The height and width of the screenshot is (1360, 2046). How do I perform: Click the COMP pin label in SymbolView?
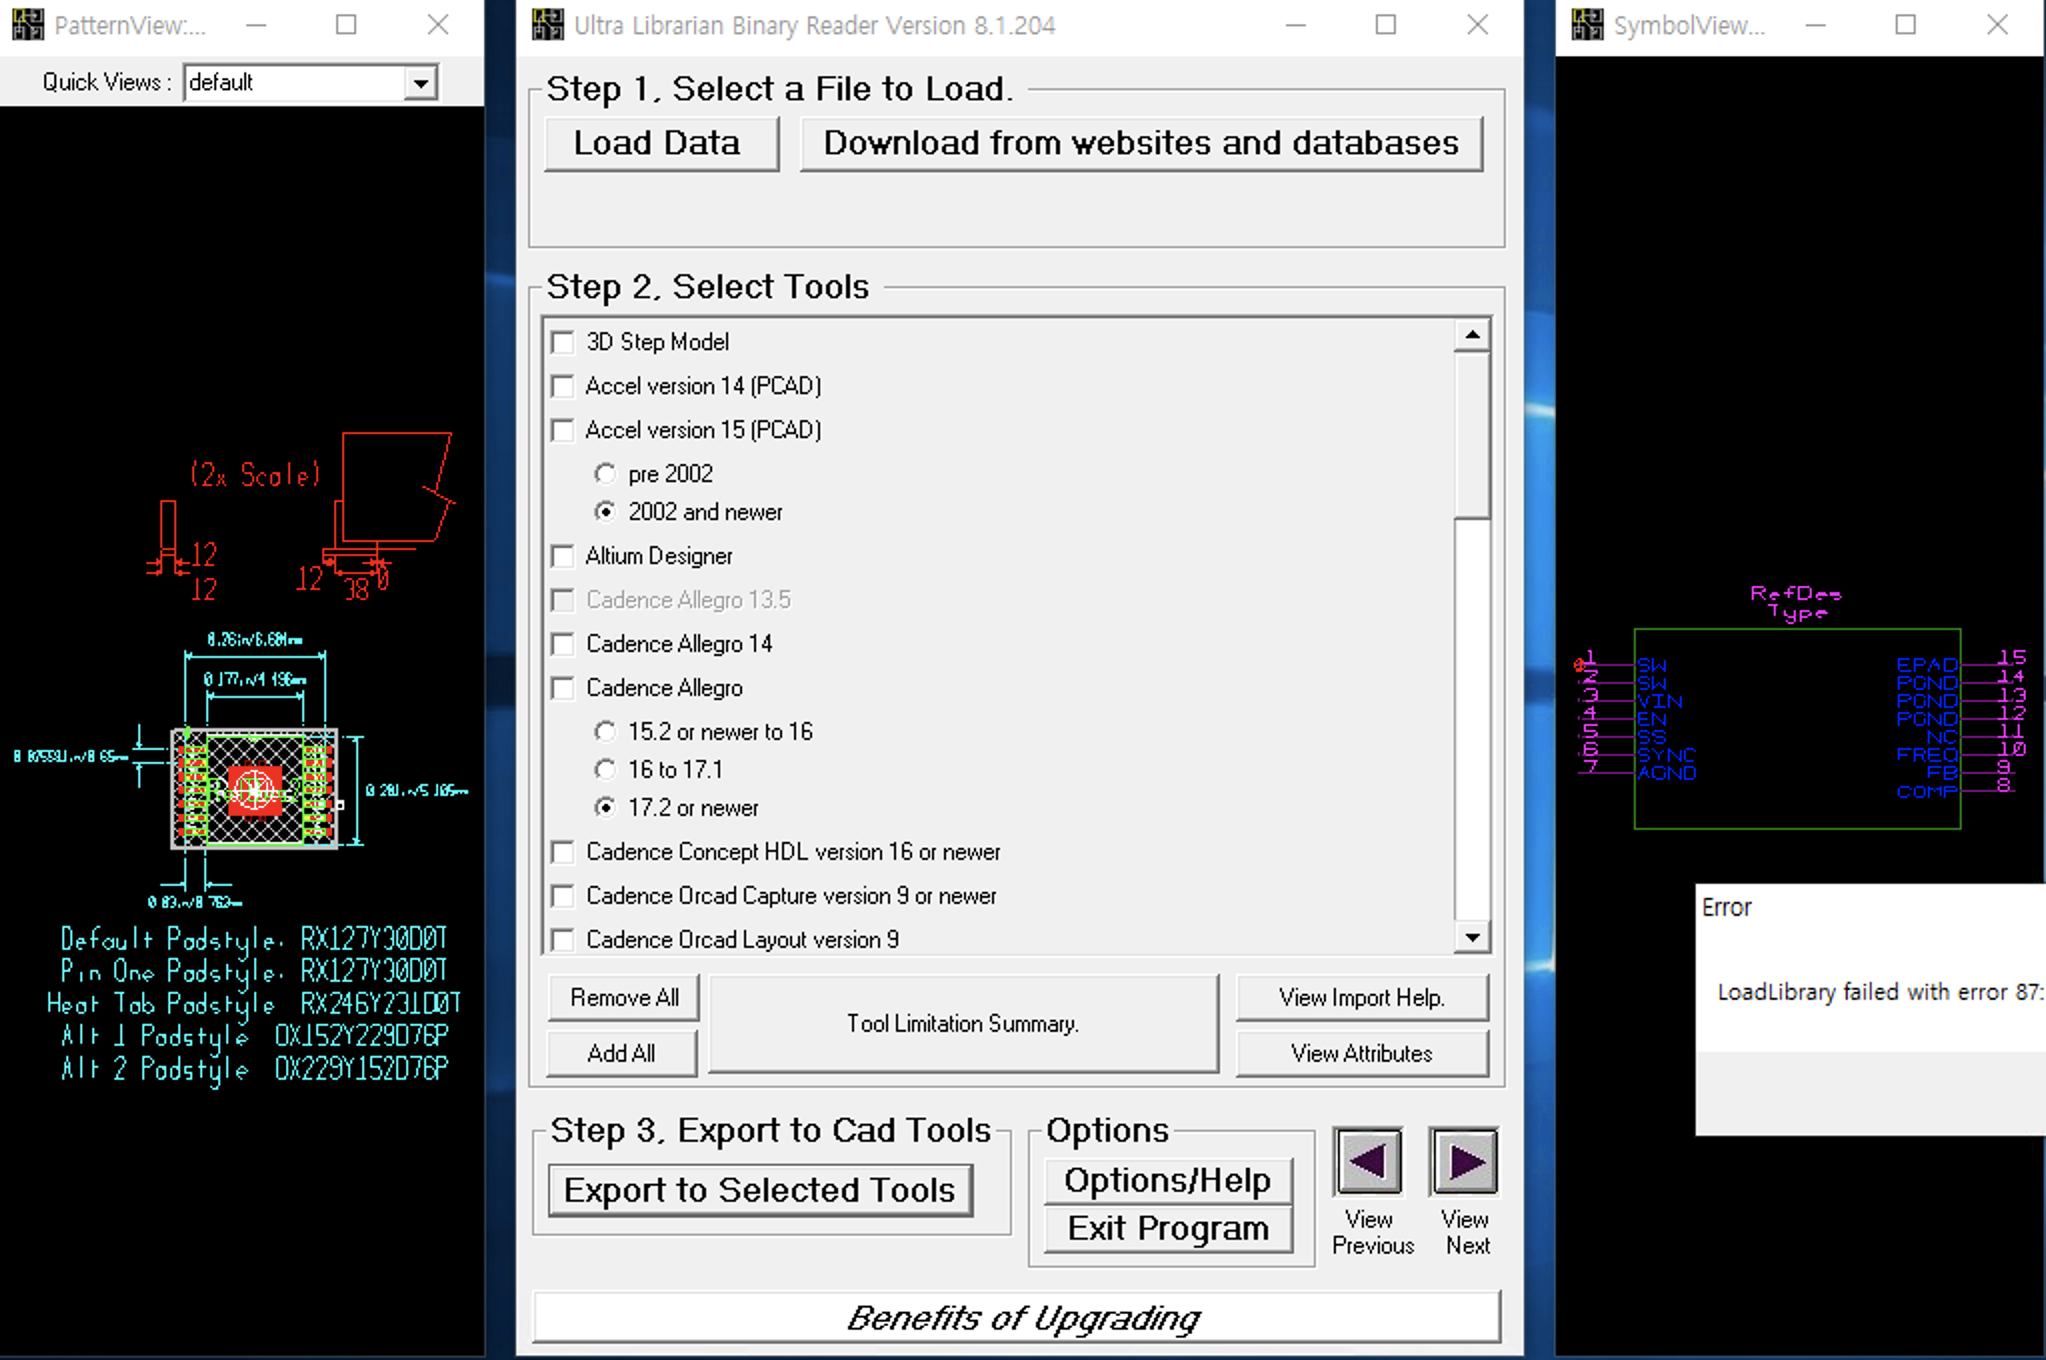click(1927, 791)
